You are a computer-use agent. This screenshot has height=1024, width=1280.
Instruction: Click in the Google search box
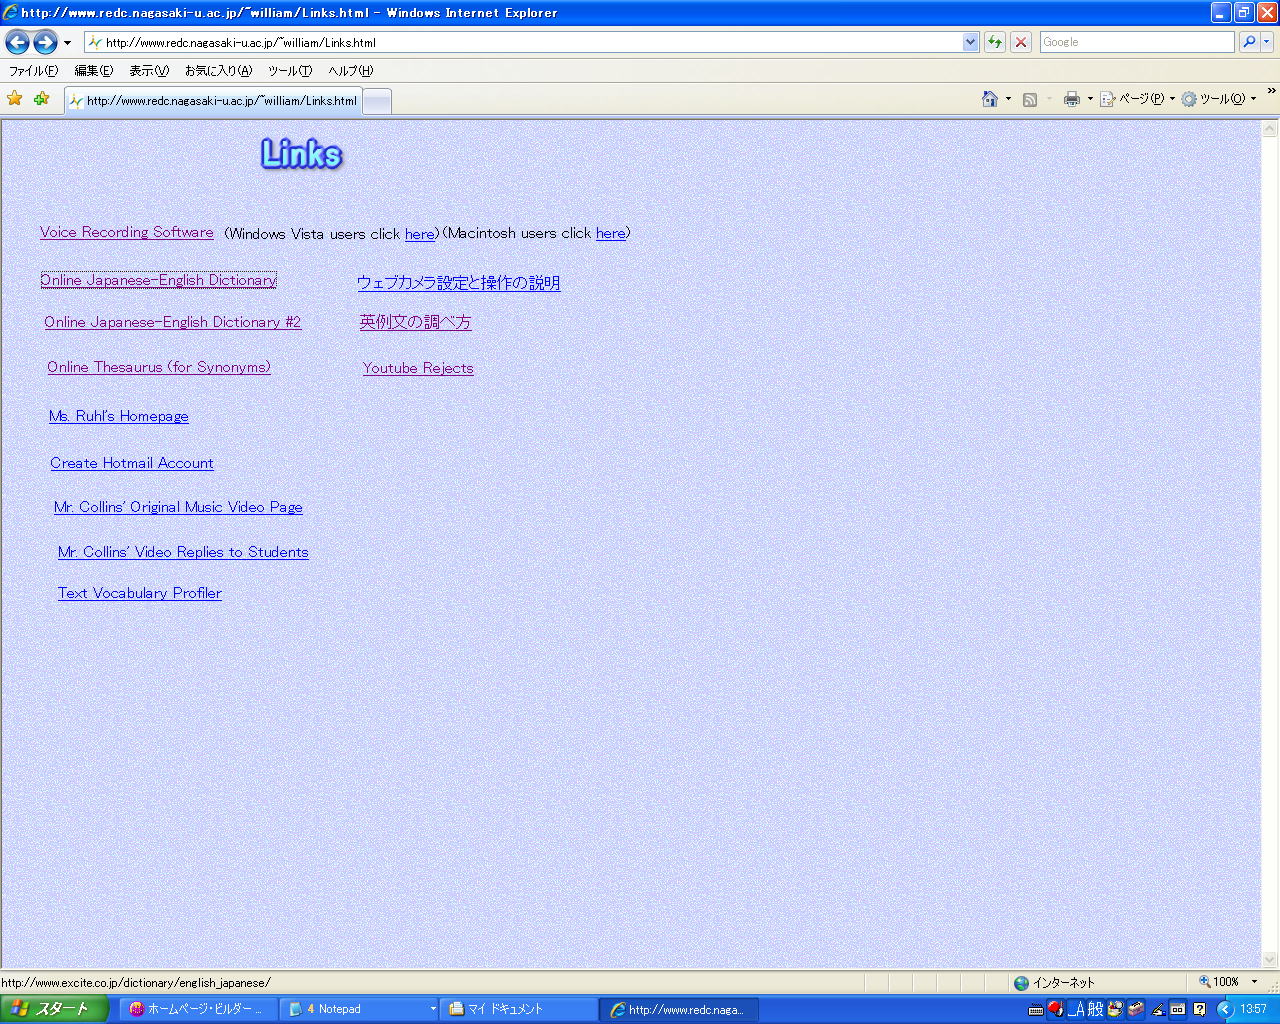point(1136,42)
